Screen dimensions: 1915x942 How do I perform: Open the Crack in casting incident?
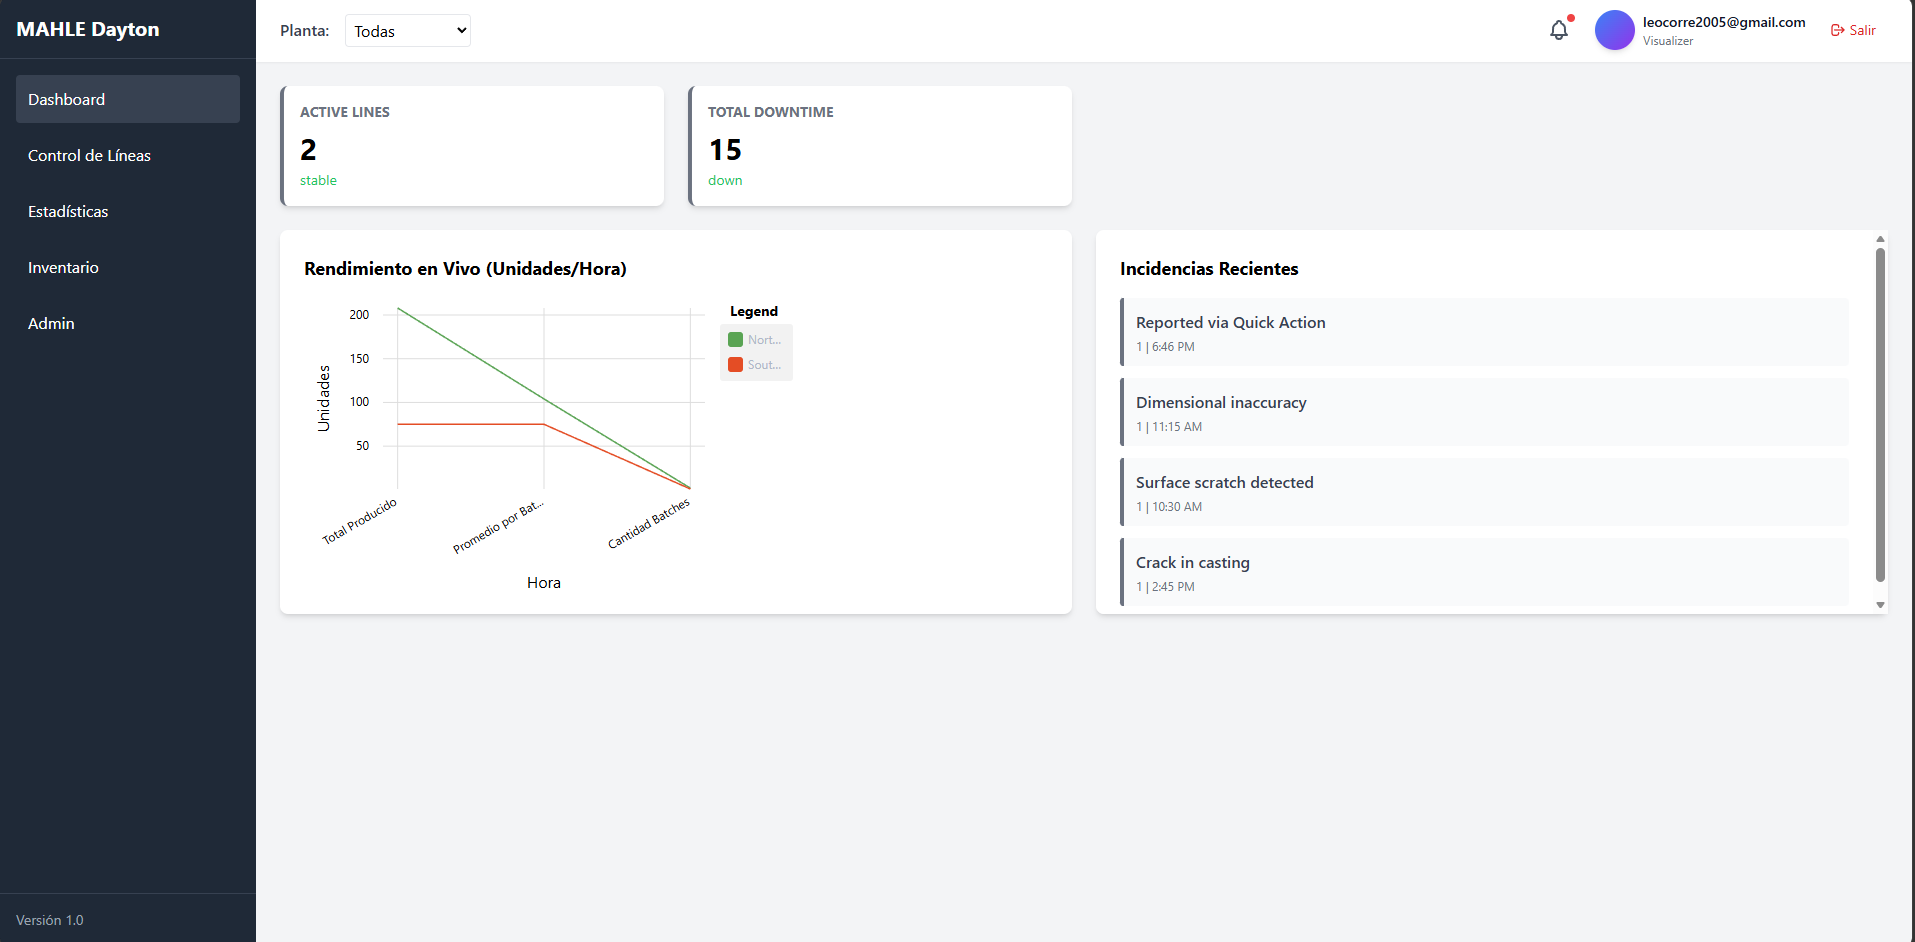pyautogui.click(x=1484, y=572)
